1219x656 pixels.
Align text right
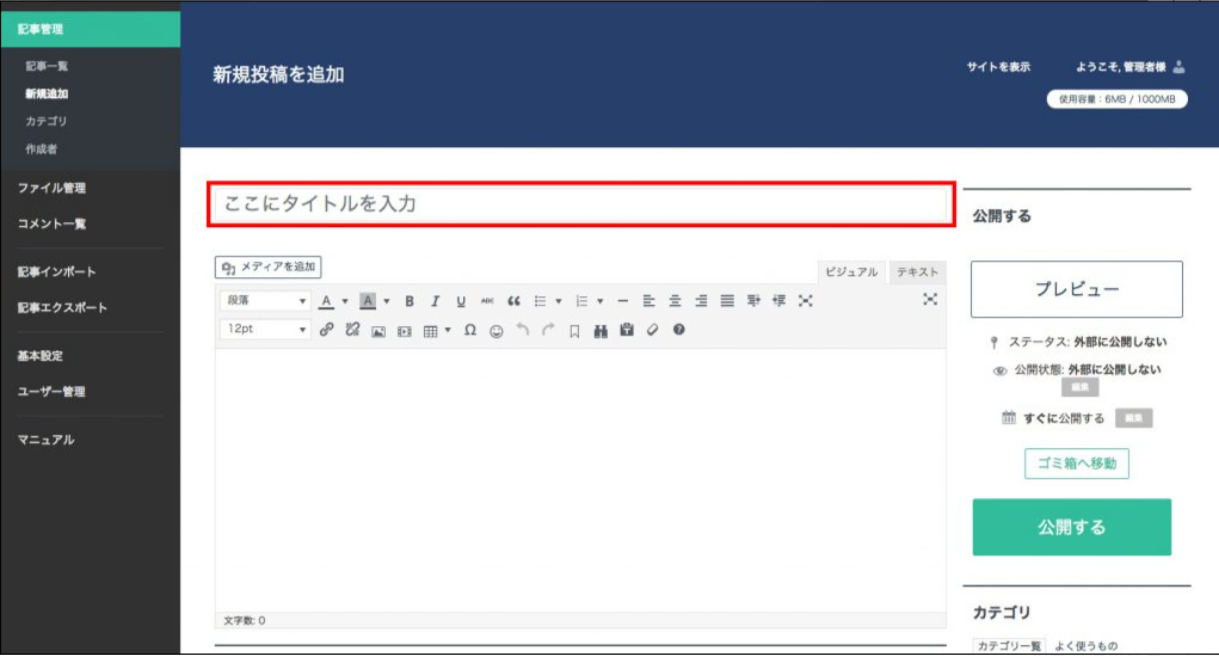(x=701, y=301)
